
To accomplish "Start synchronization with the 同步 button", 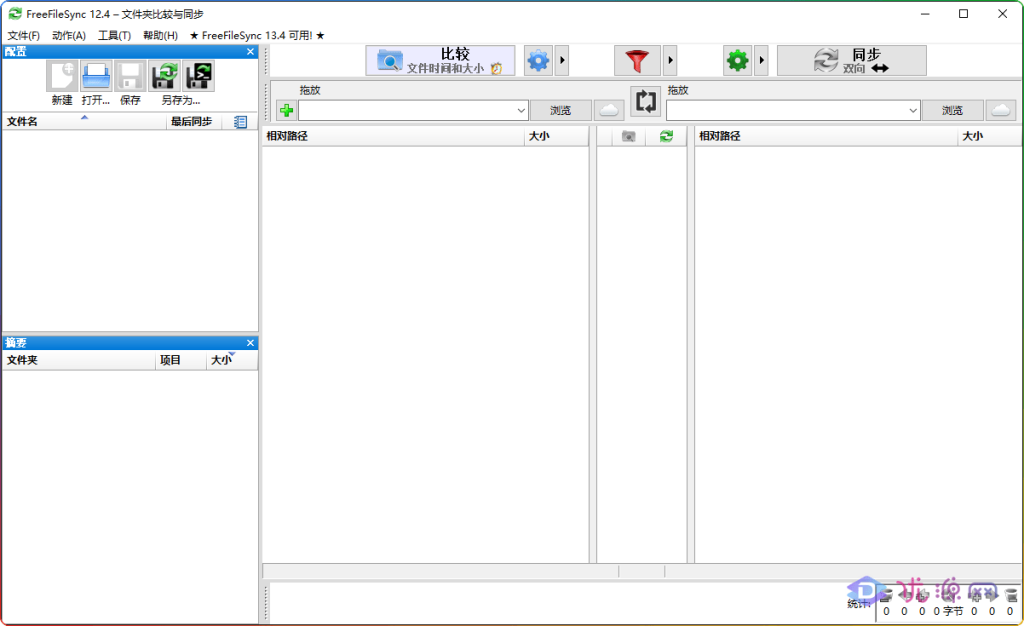I will [852, 61].
